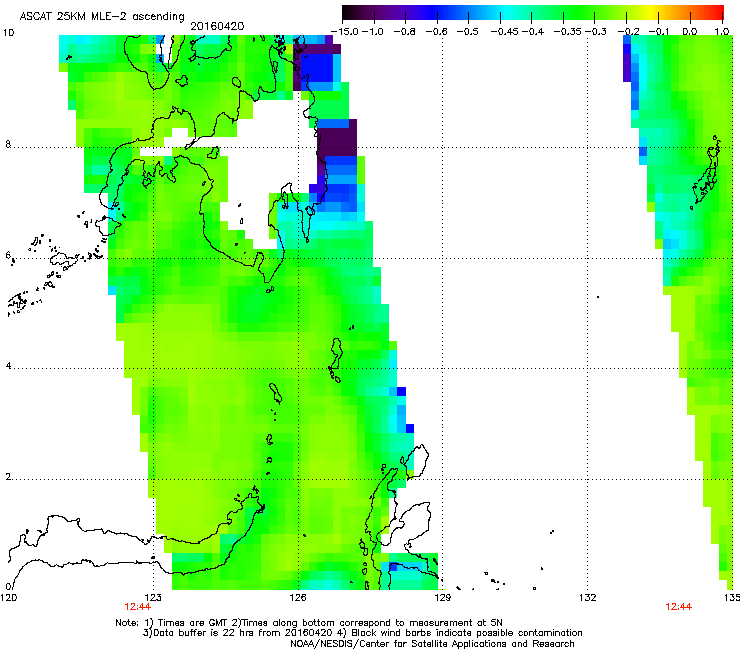Click note text 'Data buffer is 22 hrs'
Viewport: 740px width, 650px height.
point(199,633)
